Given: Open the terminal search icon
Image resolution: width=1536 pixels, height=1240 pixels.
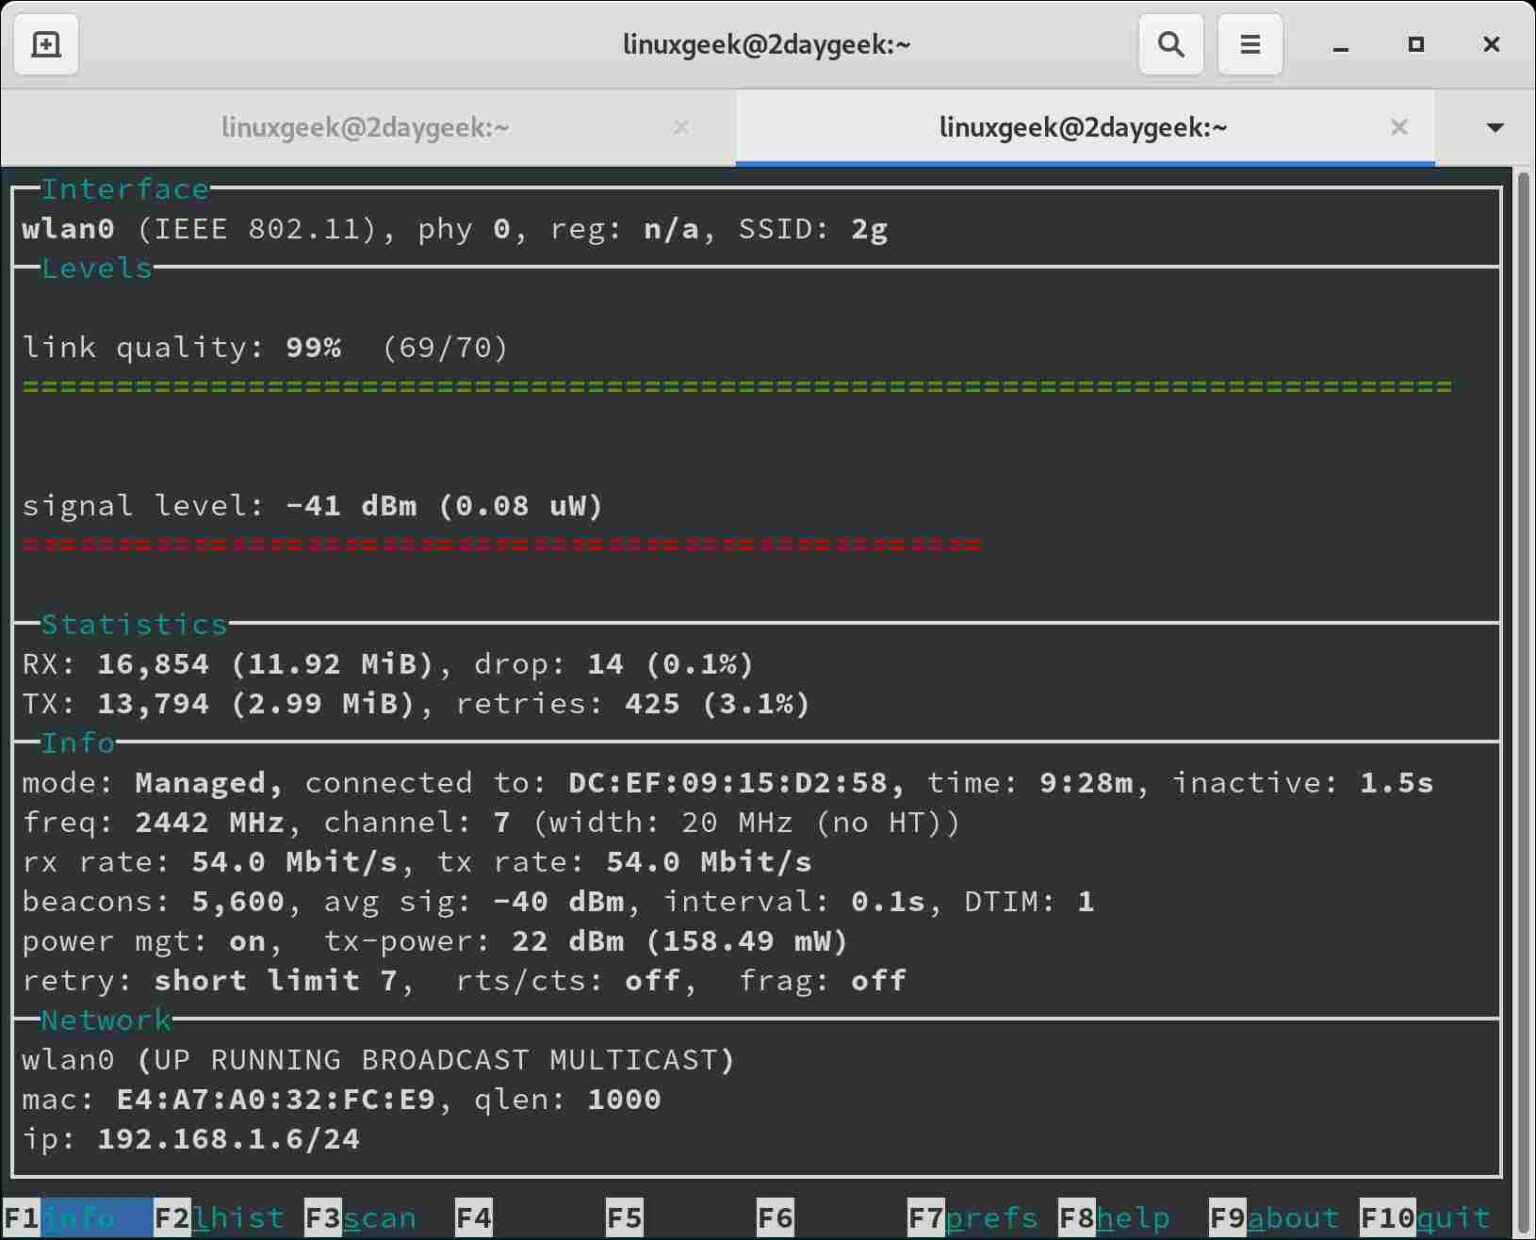Looking at the screenshot, I should 1170,44.
